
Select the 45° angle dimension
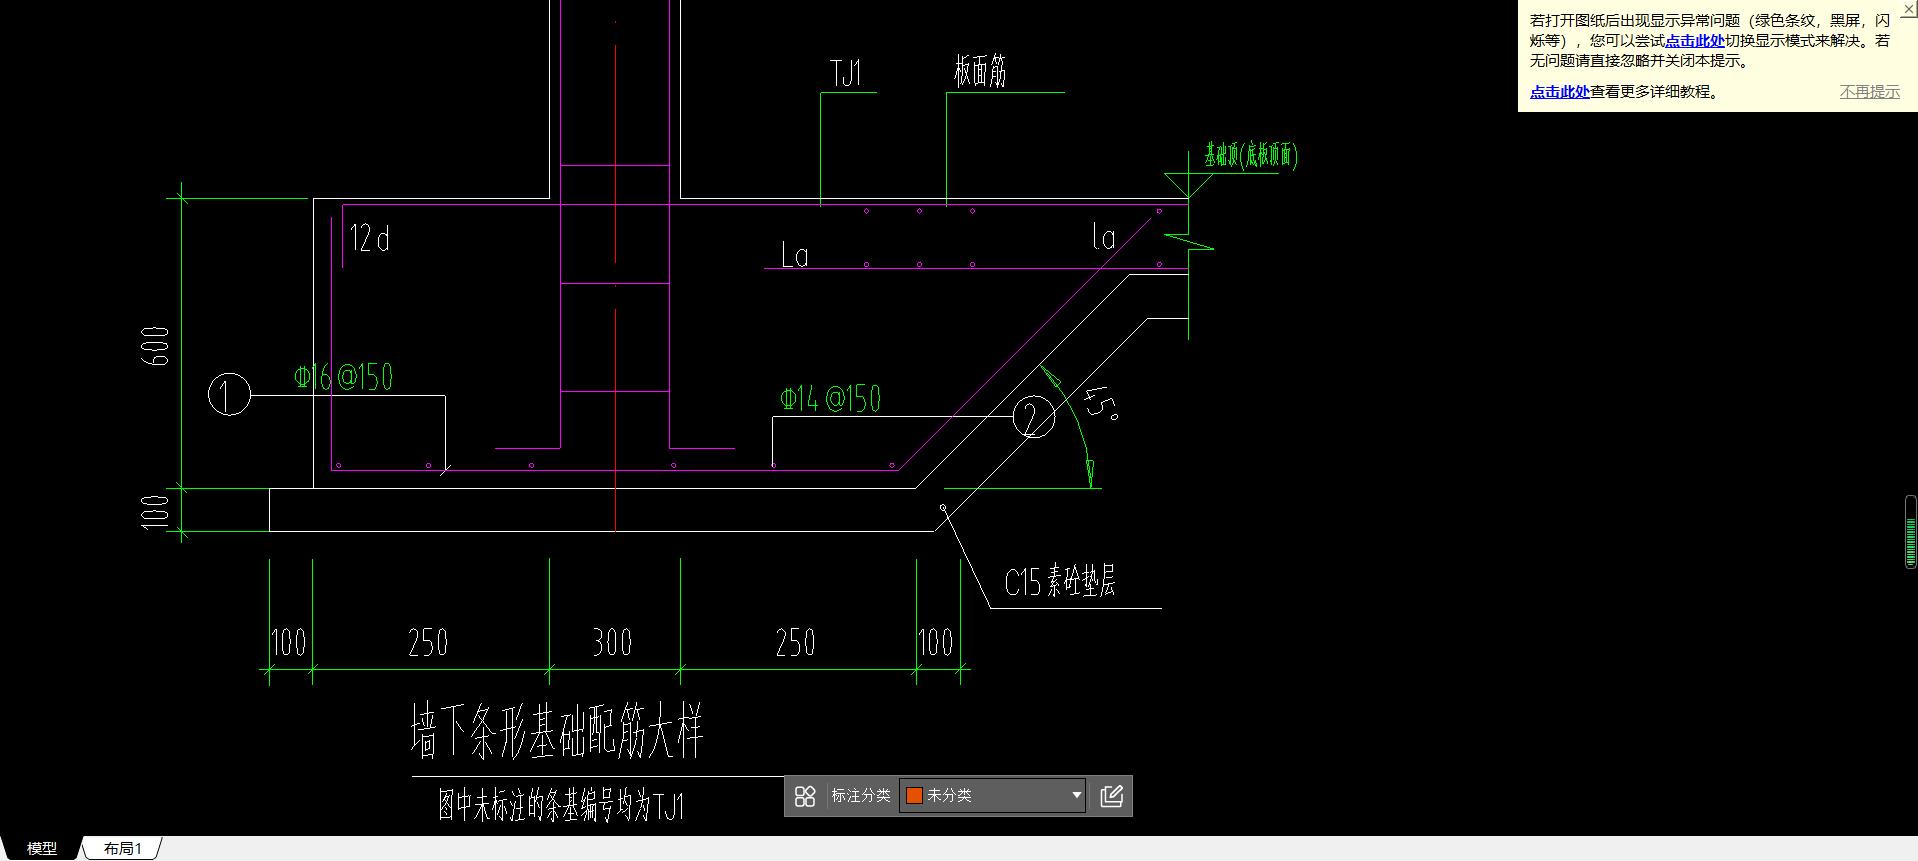click(x=1099, y=402)
